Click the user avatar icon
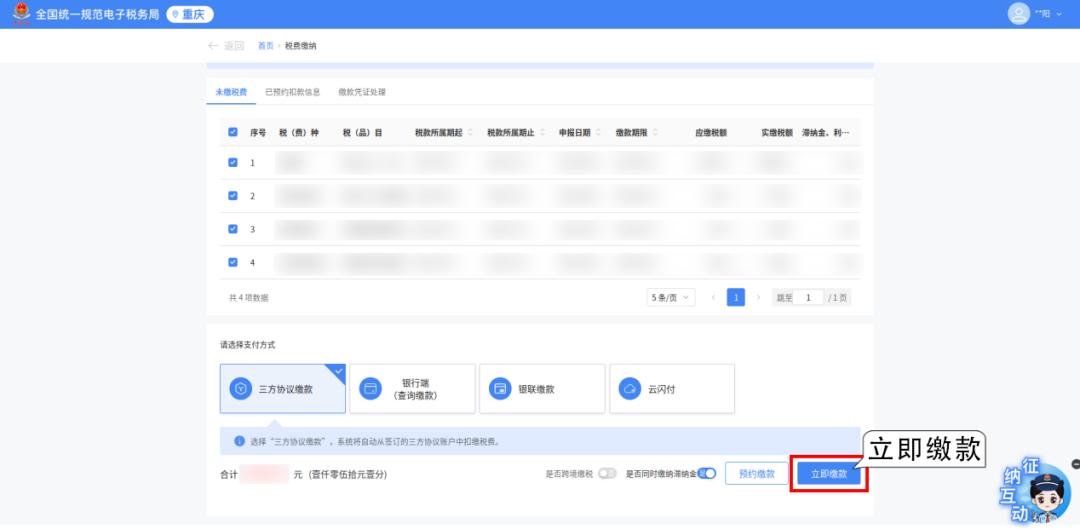Screen dimensions: 1080x529 click(x=1019, y=14)
